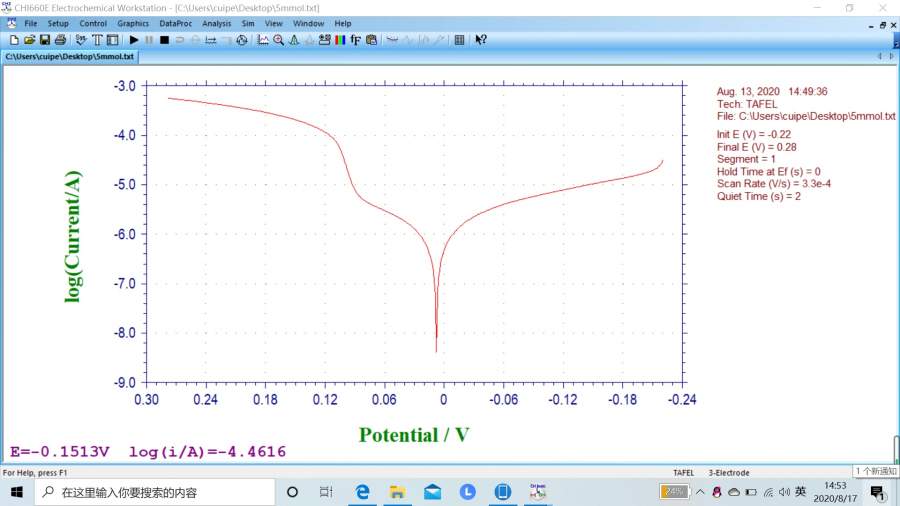
Task: Open the Graphics menu
Action: pos(133,23)
